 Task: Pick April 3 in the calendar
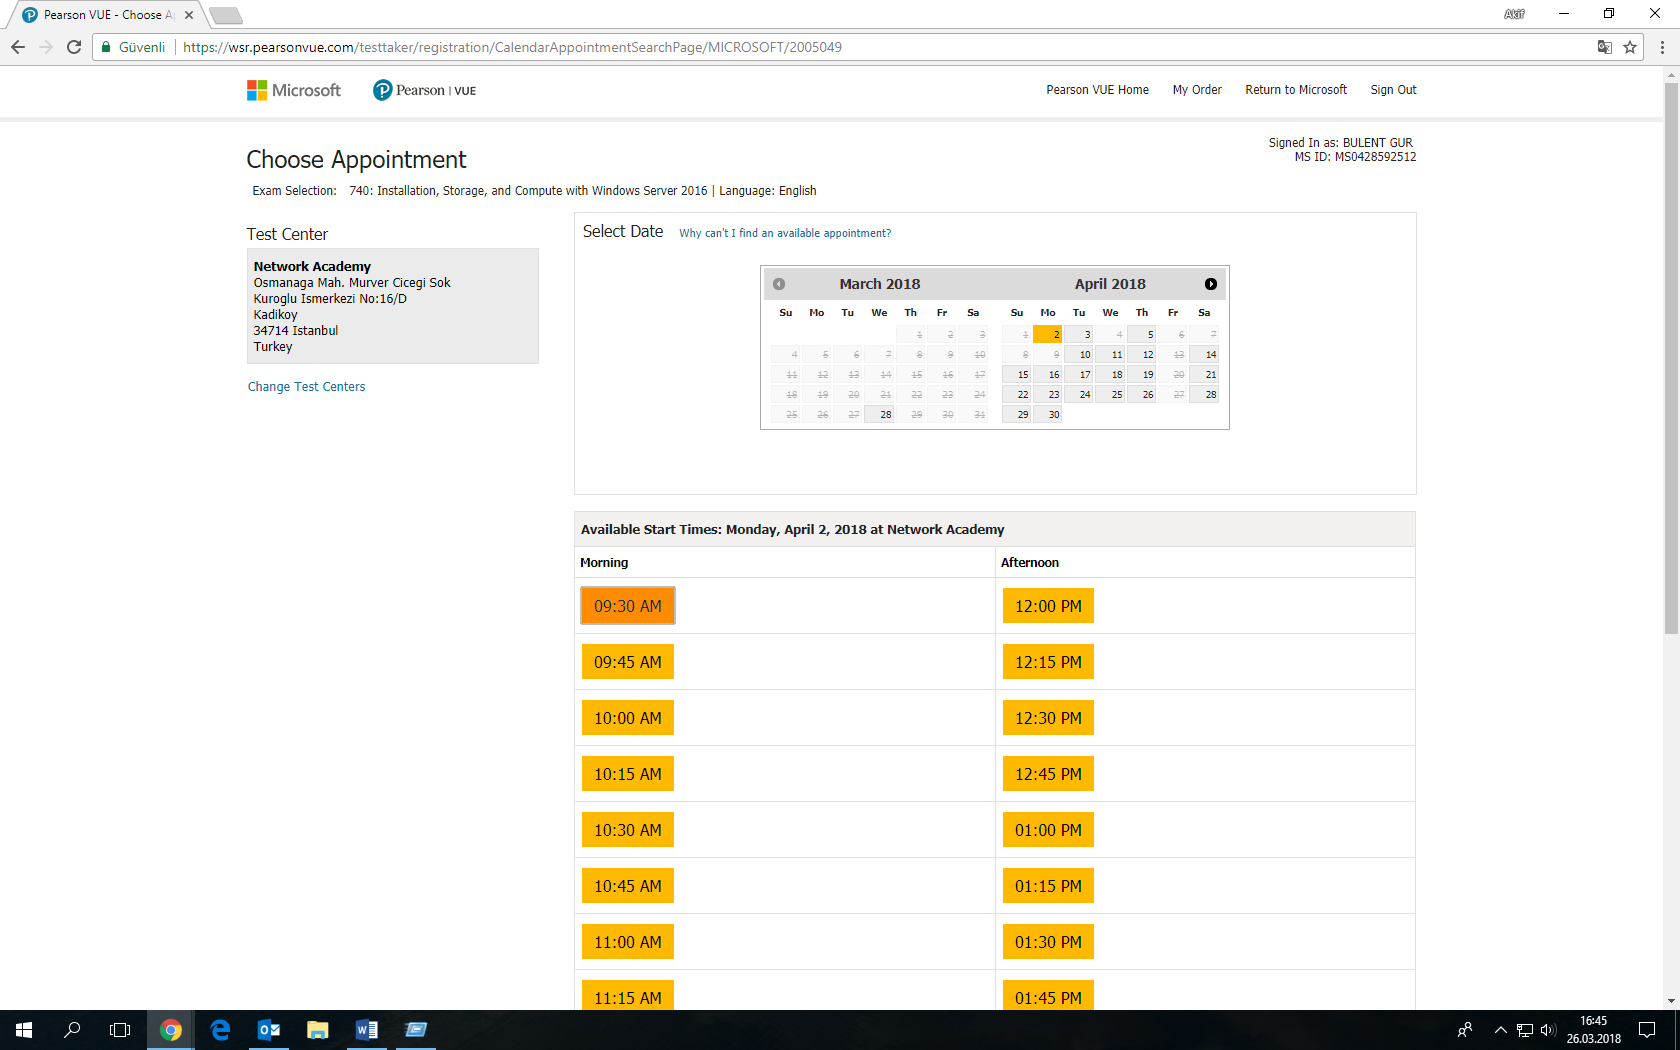[x=1079, y=334]
